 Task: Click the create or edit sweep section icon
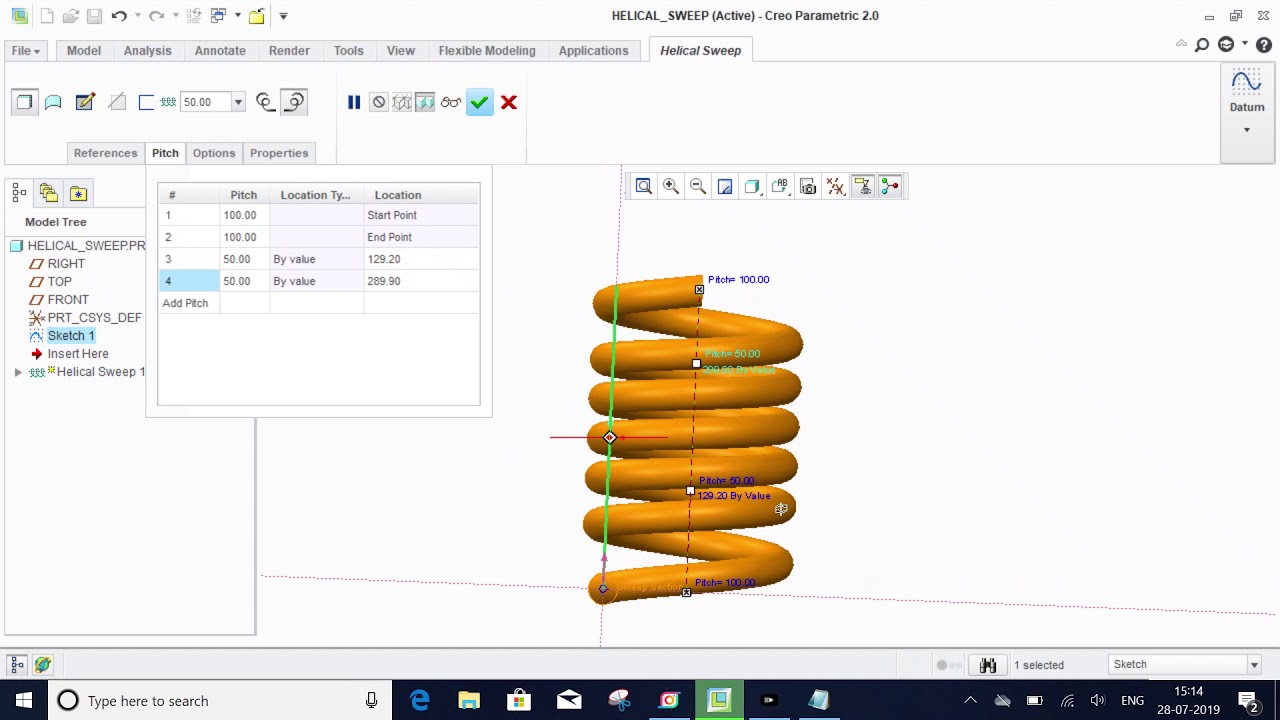point(85,101)
